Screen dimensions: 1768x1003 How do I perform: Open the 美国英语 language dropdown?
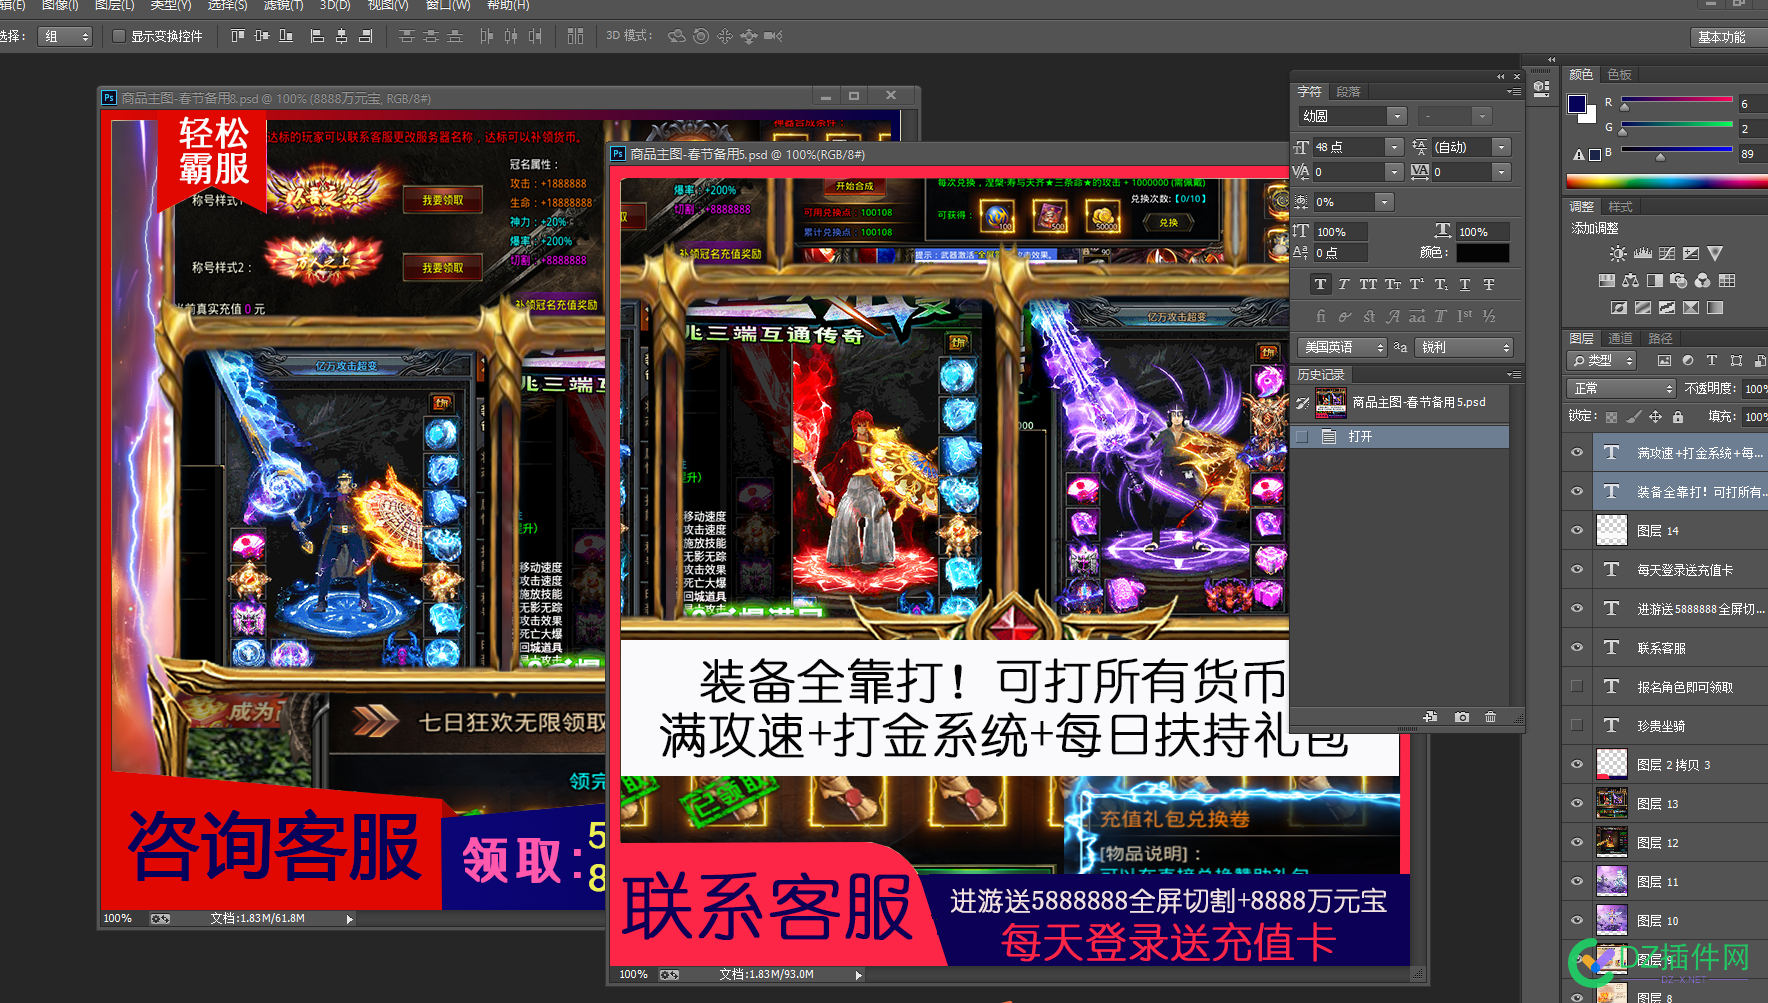tap(1343, 347)
